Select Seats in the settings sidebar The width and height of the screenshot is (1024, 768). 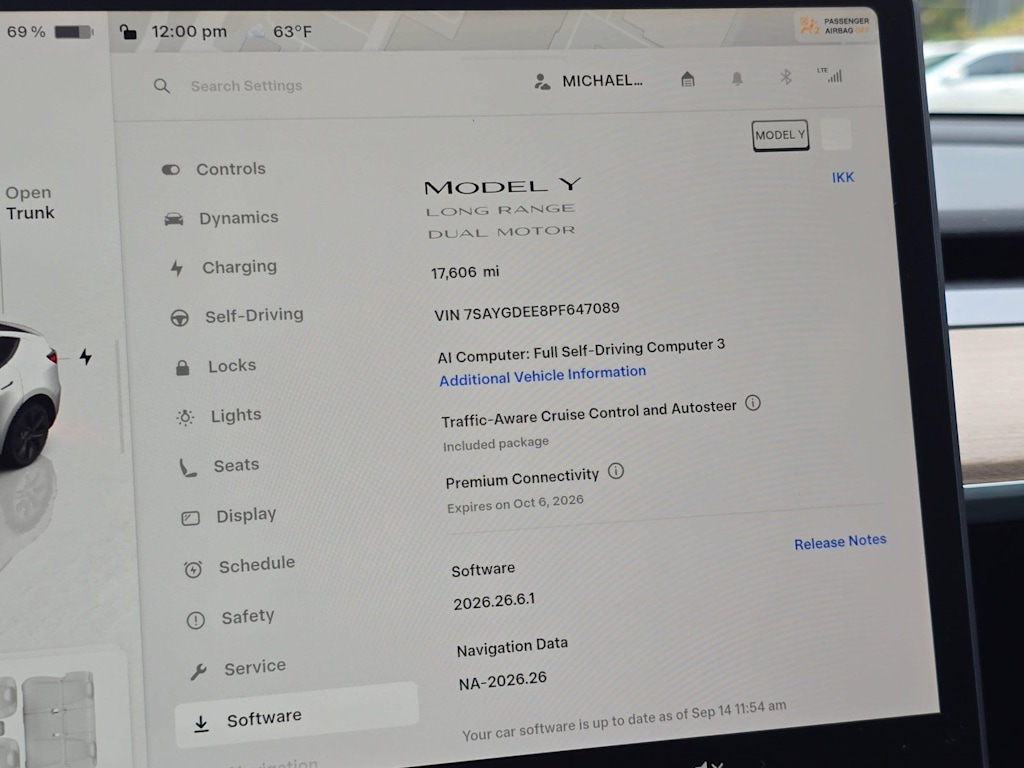[220, 466]
